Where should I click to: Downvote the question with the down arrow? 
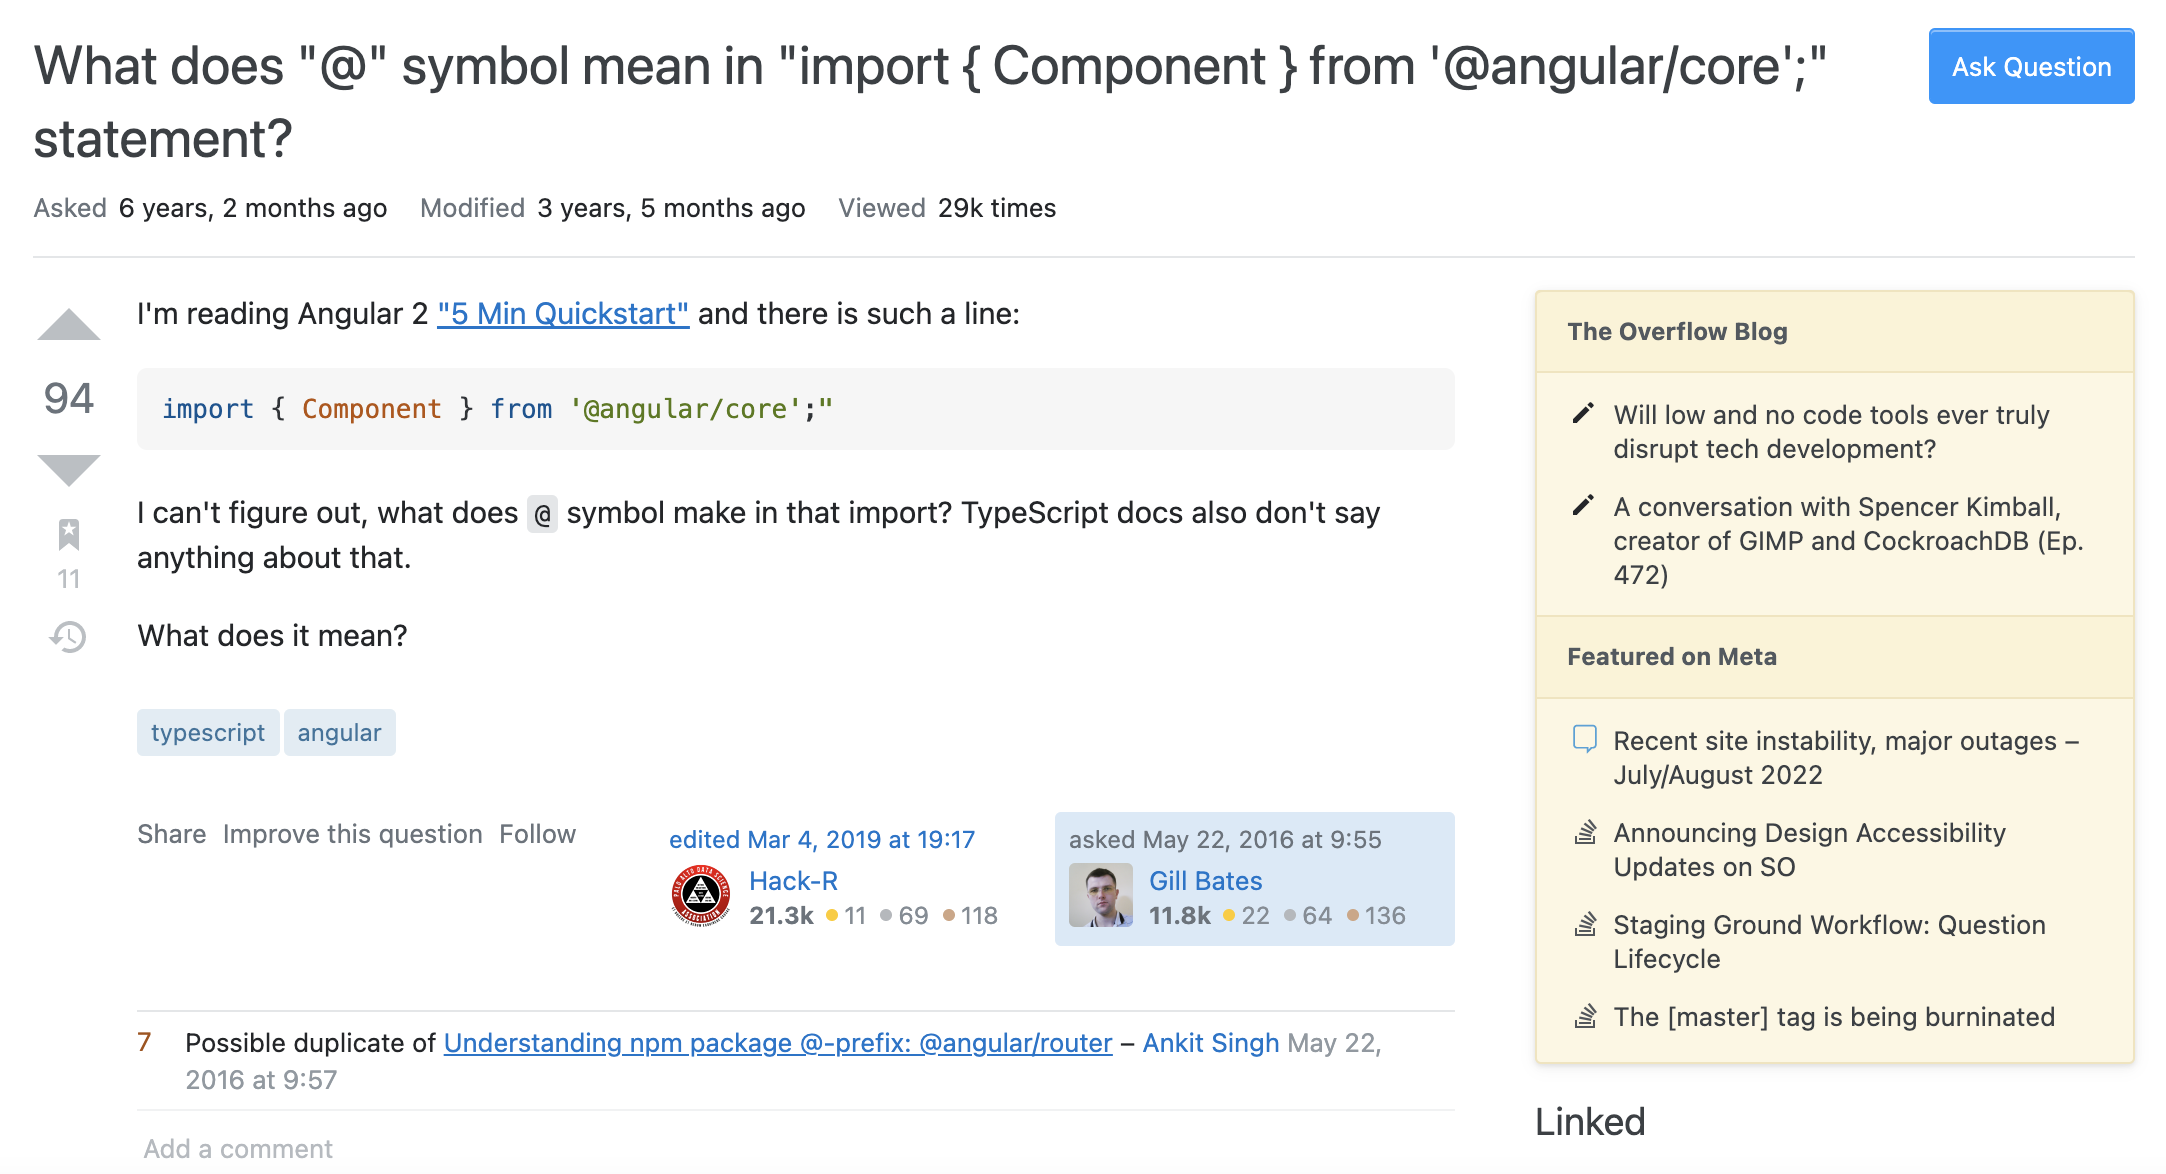point(69,470)
